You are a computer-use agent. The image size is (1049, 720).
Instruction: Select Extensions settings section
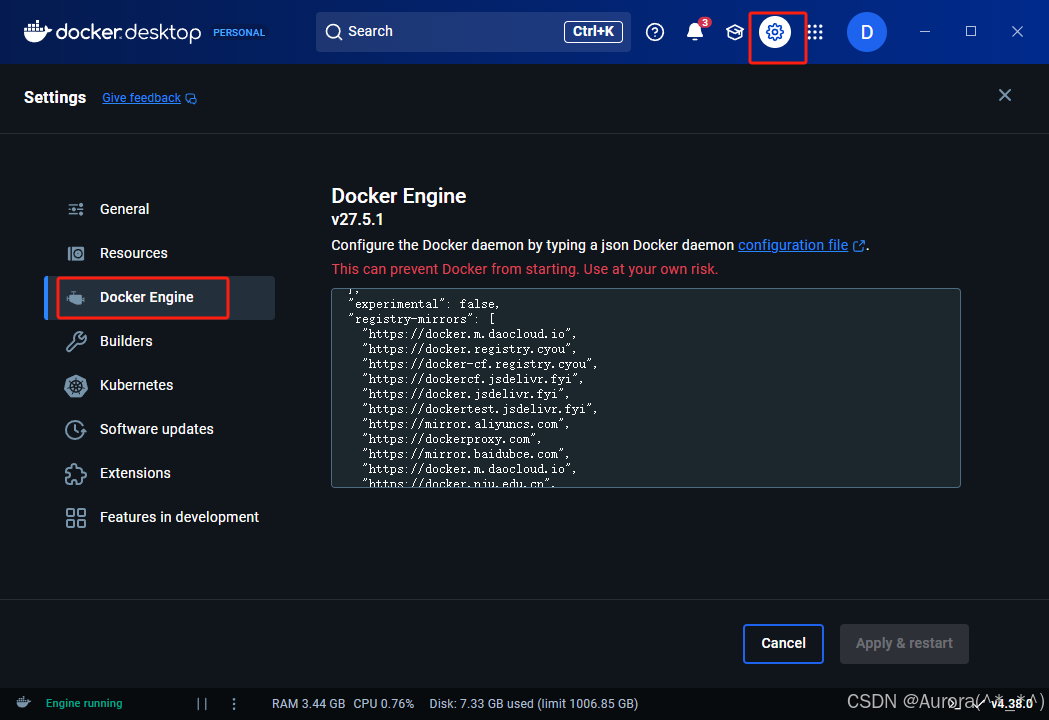pos(160,473)
